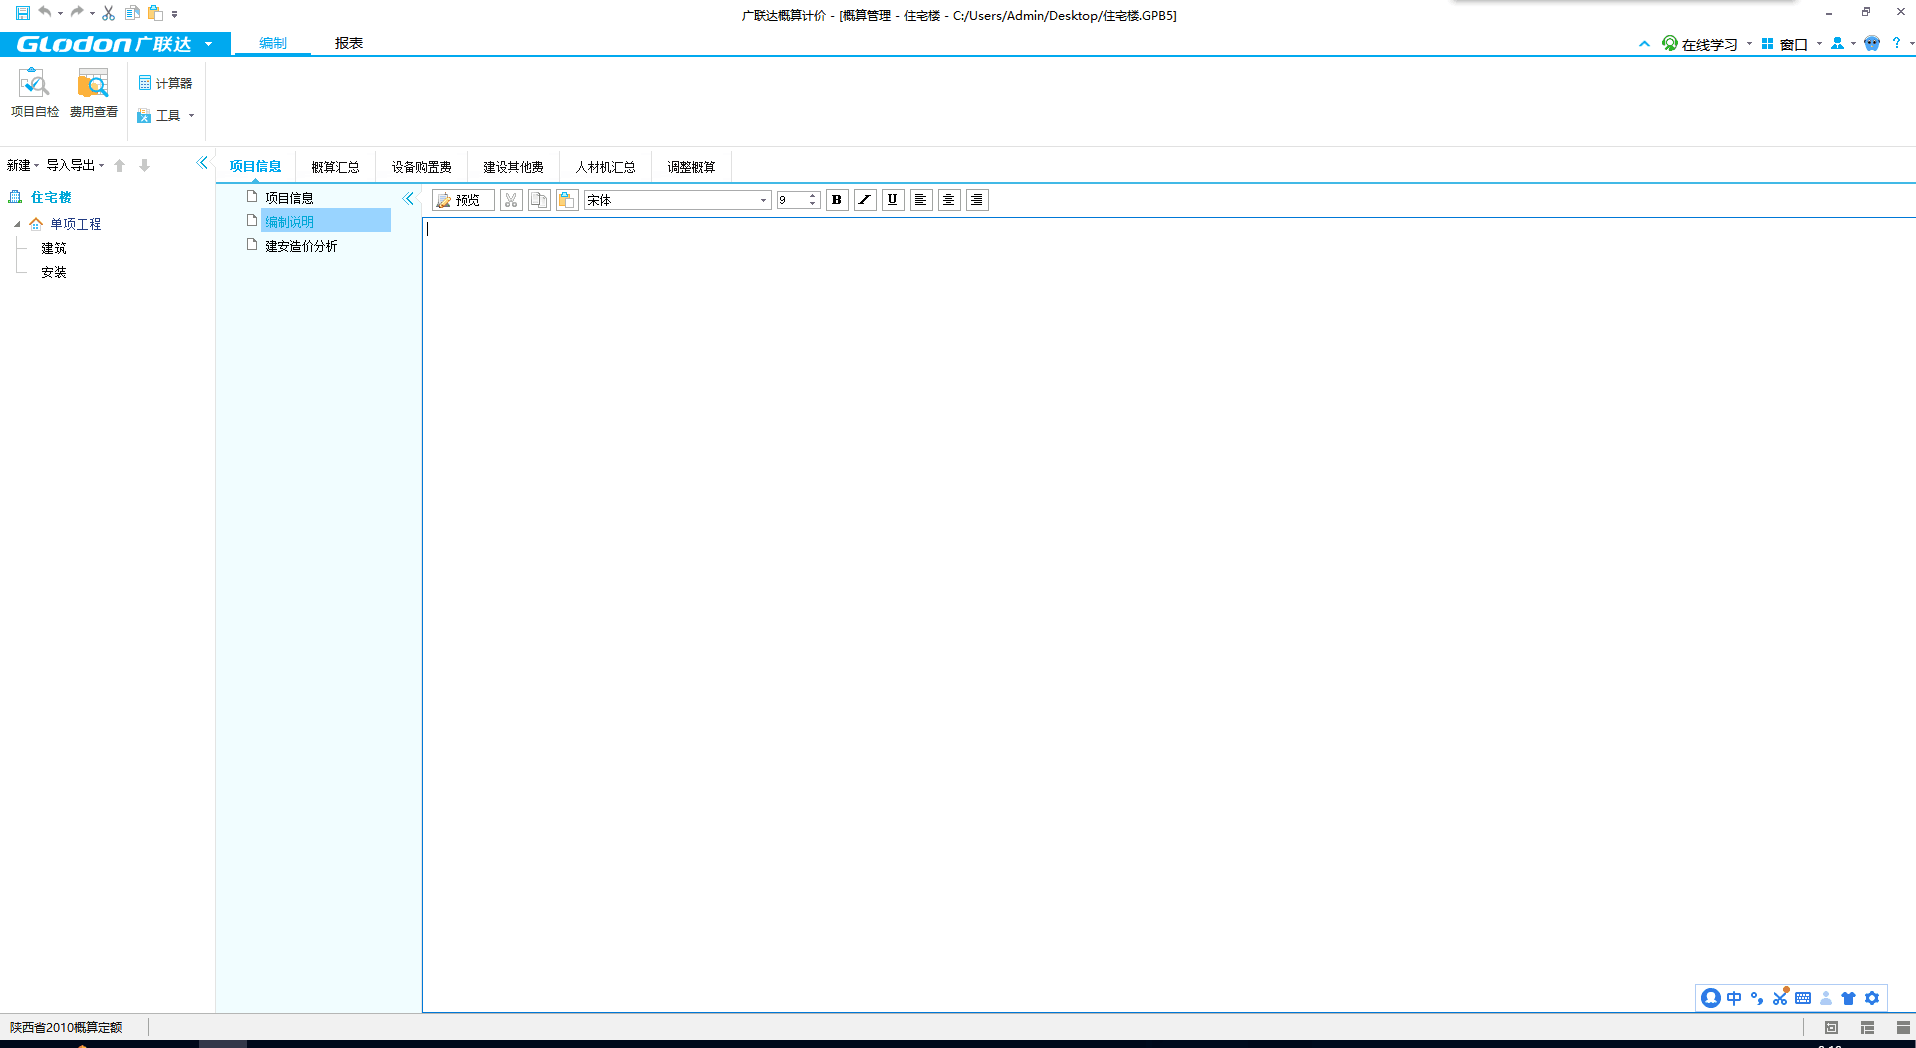Select 建安造价分析 in the info list
This screenshot has height=1048, width=1916.
point(301,246)
